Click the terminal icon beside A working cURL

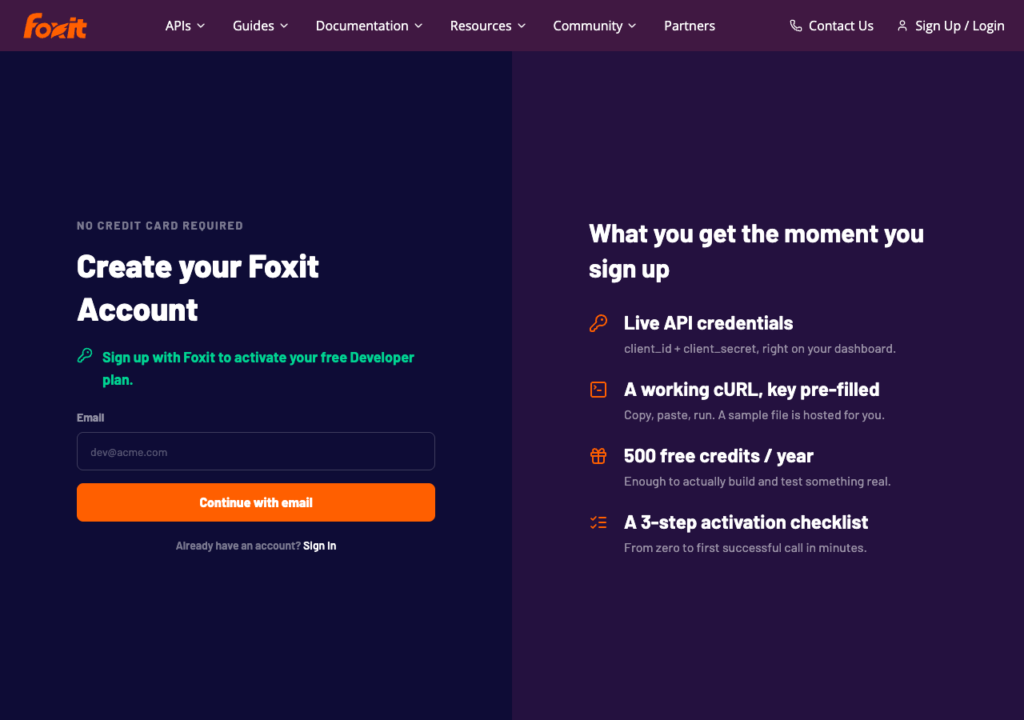tap(598, 389)
